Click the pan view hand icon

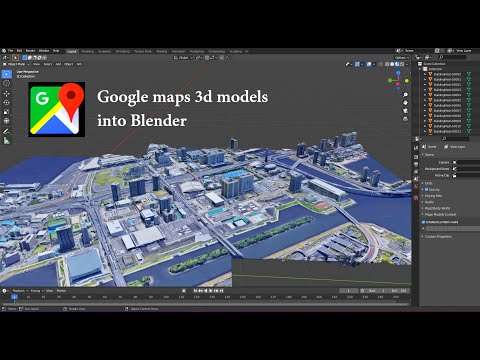(405, 103)
